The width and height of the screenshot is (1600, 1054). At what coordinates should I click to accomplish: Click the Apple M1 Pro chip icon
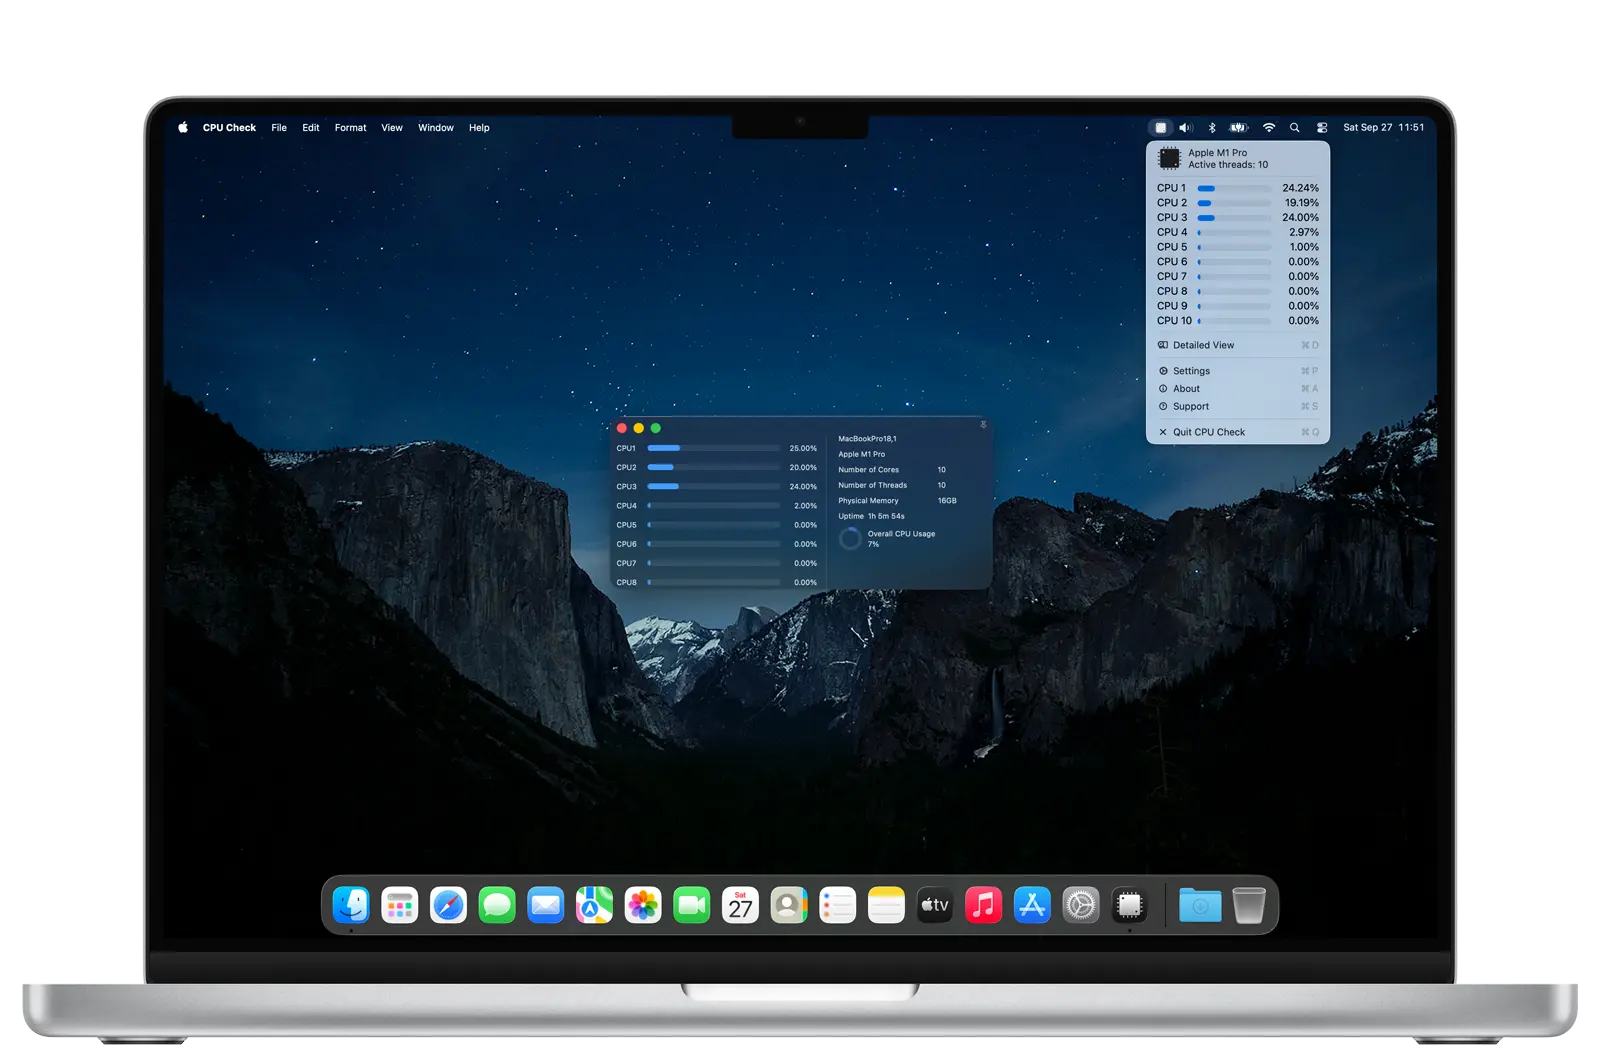coord(1169,158)
